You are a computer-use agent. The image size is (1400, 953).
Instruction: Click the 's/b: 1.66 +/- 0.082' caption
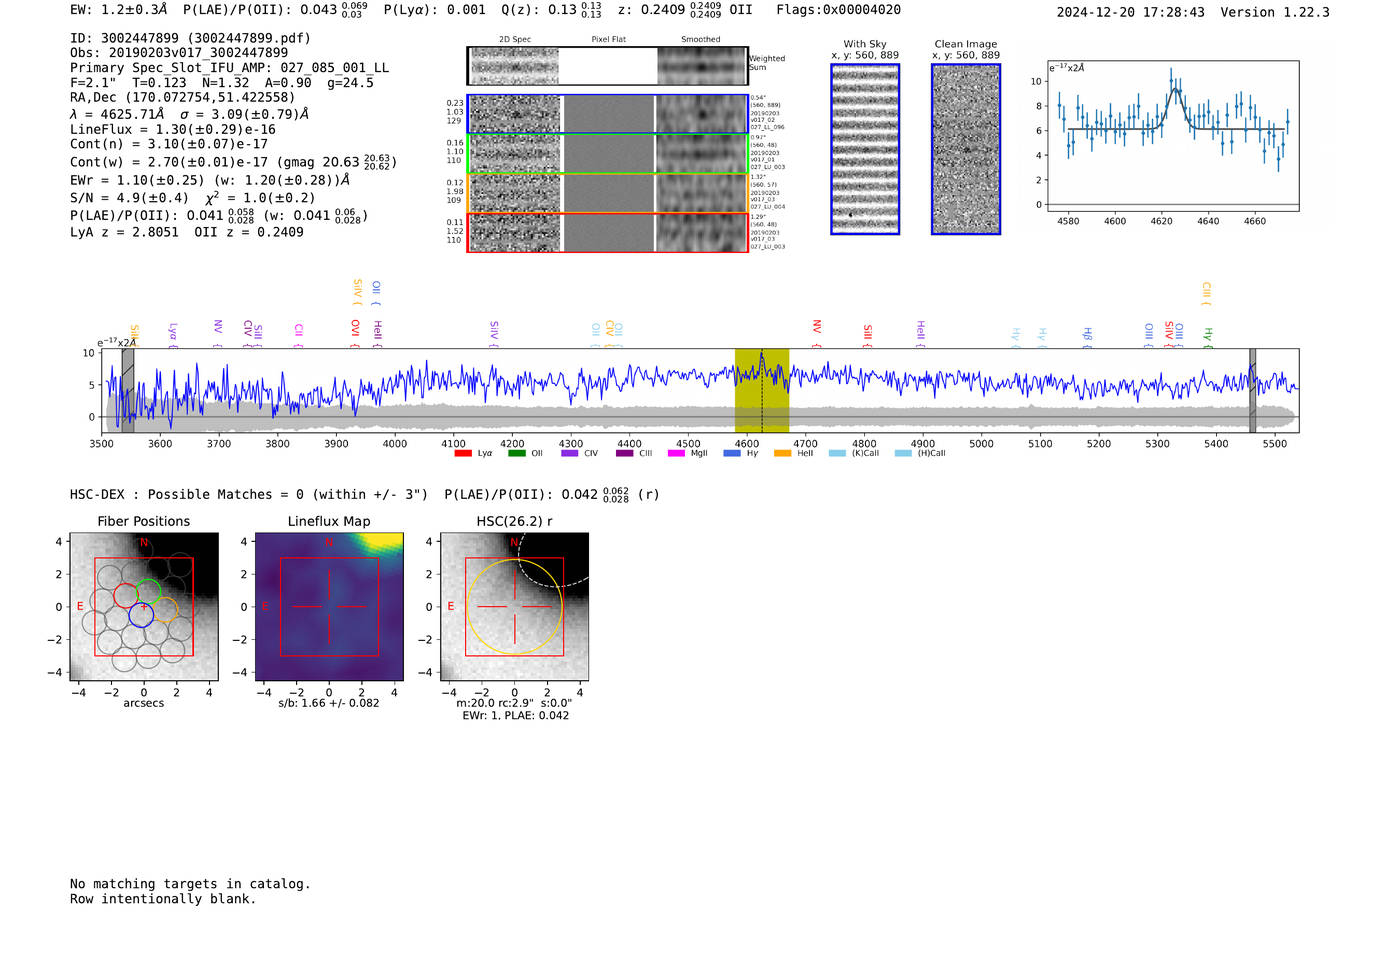(x=329, y=703)
